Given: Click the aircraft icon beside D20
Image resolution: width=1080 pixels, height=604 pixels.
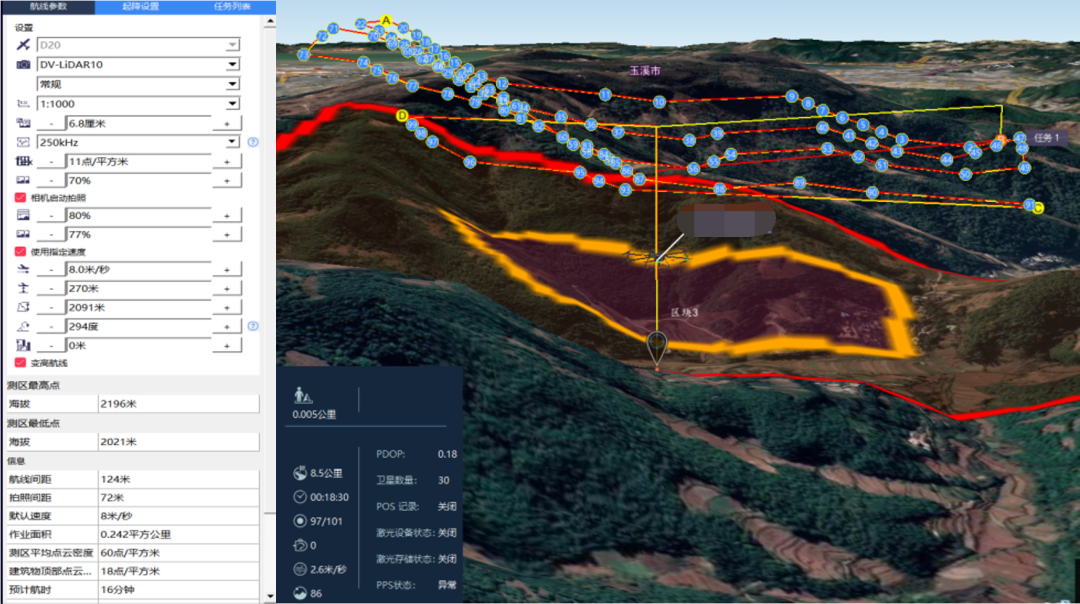Looking at the screenshot, I should [23, 45].
